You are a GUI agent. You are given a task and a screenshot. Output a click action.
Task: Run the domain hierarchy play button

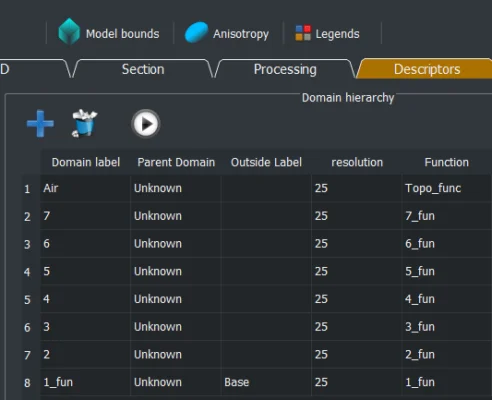[x=146, y=124]
